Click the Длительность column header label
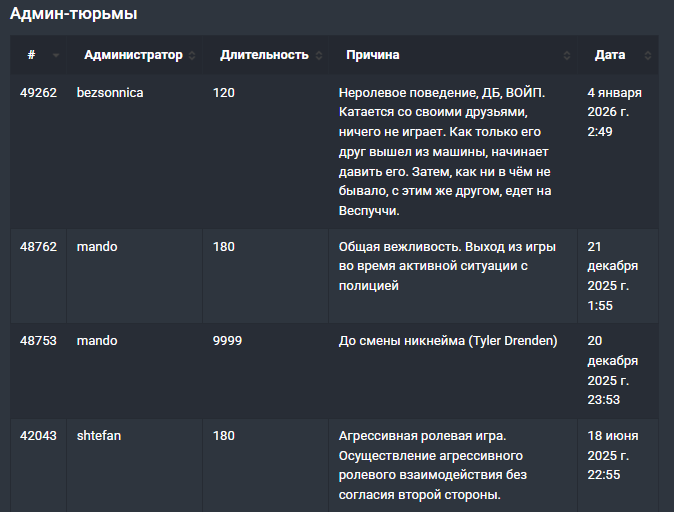Screen dimensions: 674x512 (264, 55)
